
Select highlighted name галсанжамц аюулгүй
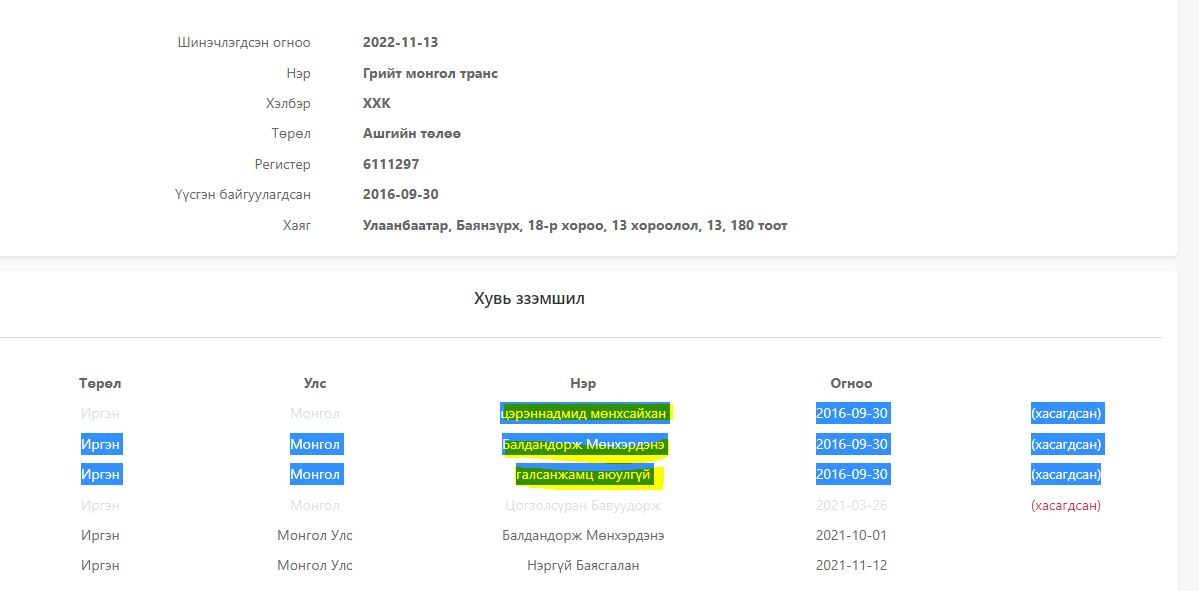click(x=583, y=475)
